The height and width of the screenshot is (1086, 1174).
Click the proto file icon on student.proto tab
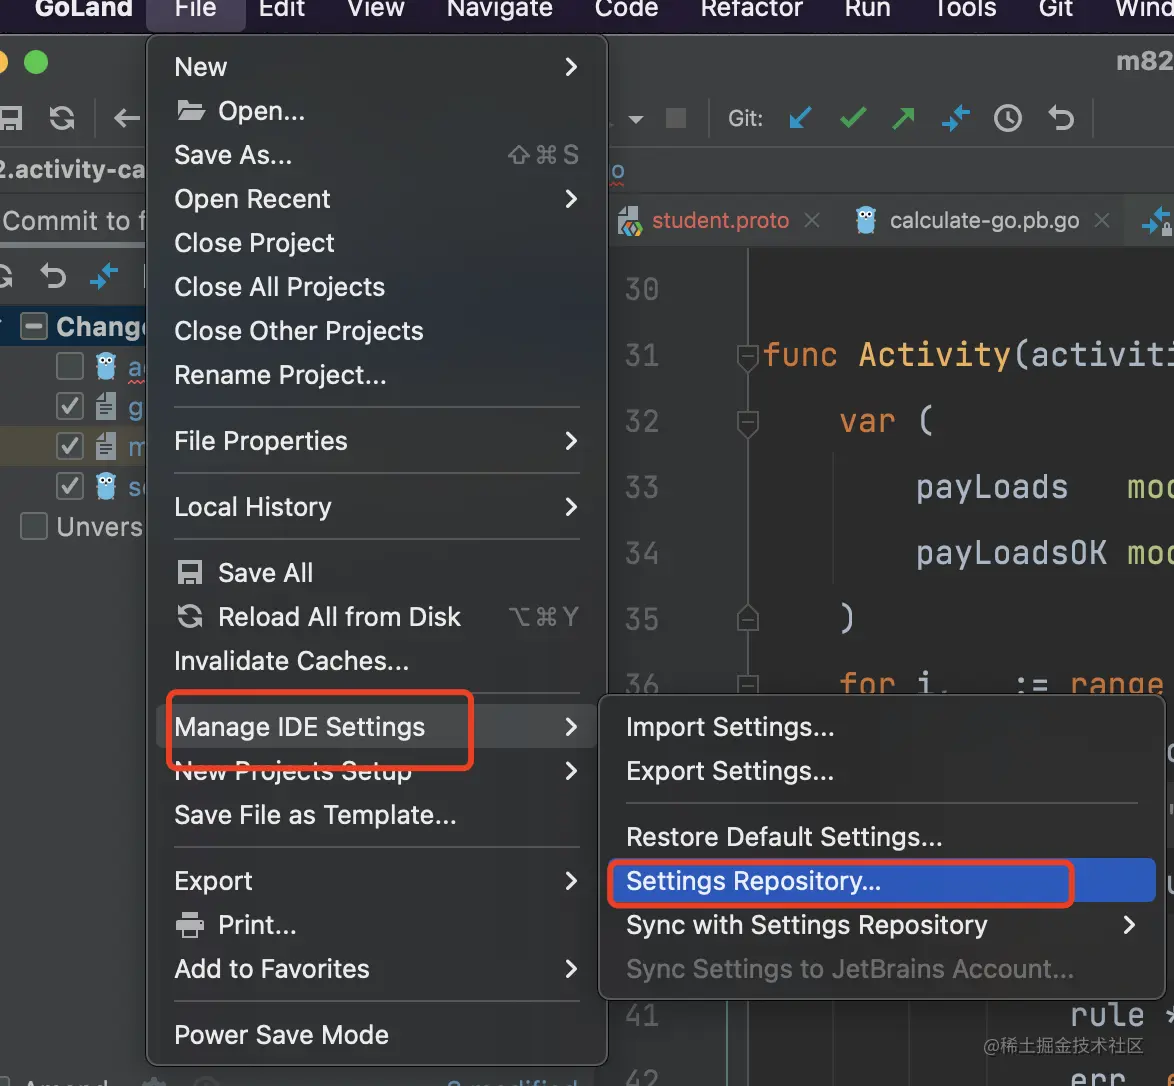630,221
